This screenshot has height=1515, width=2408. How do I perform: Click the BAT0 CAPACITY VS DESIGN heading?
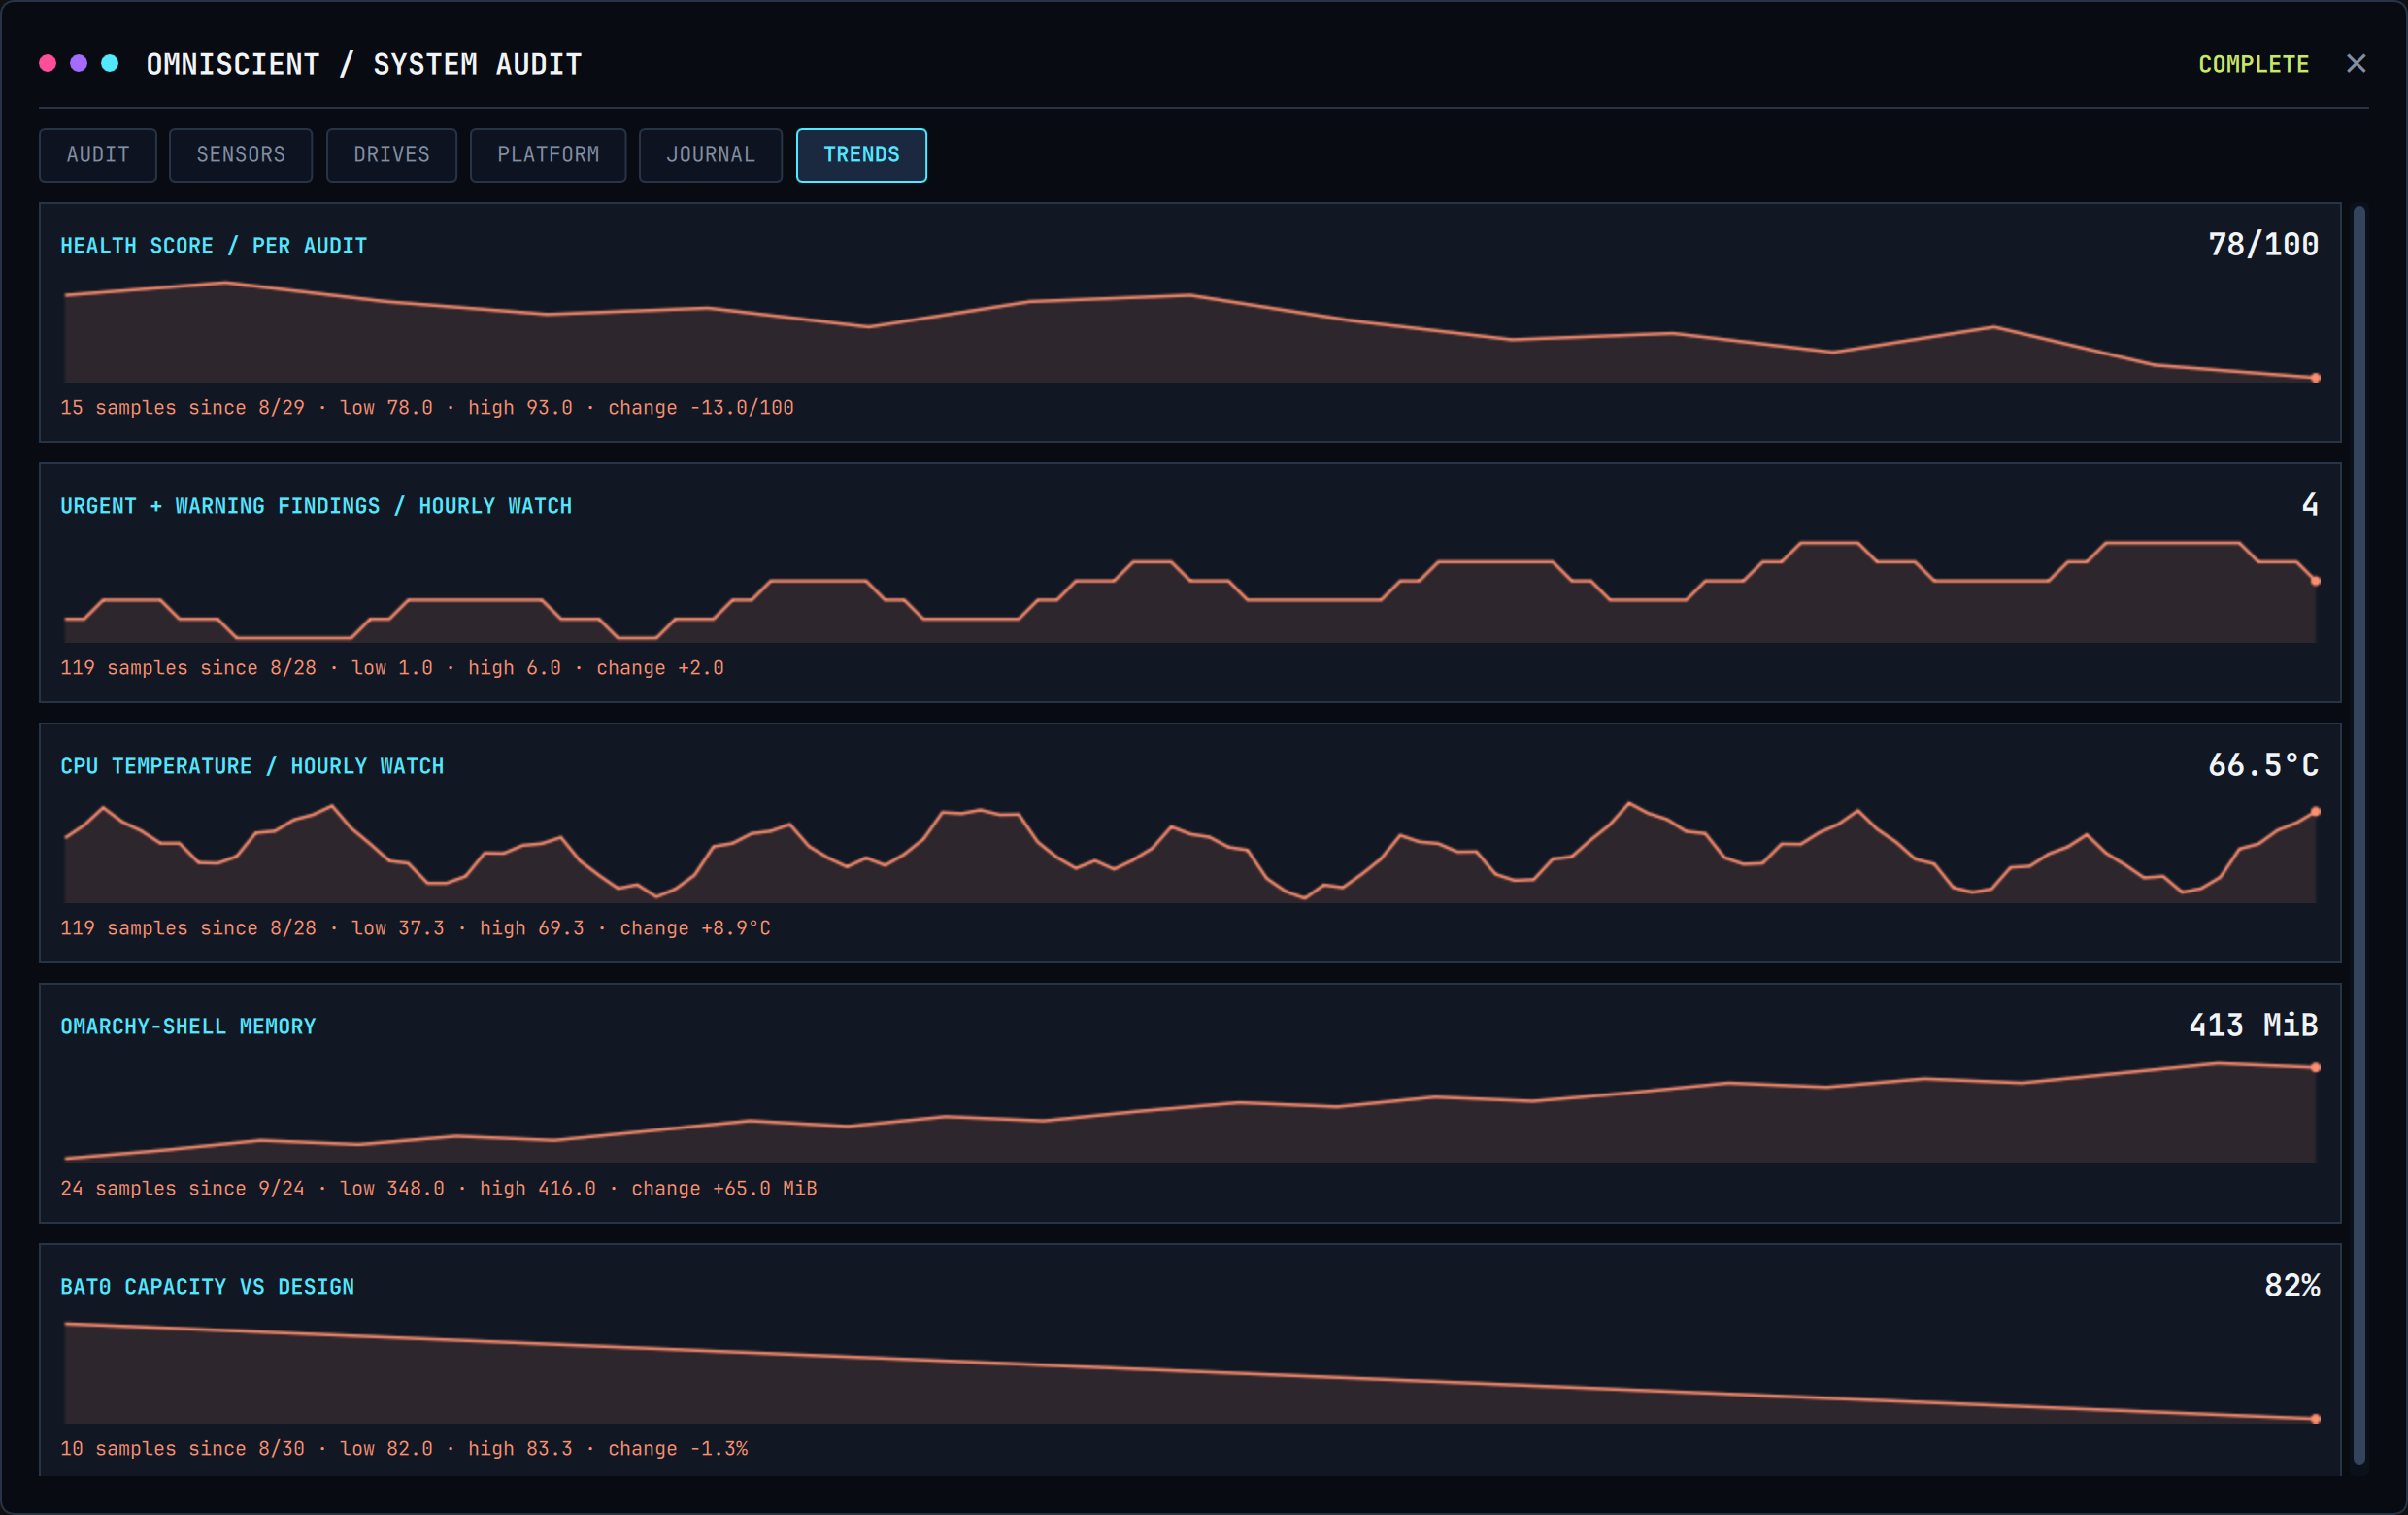[207, 1287]
